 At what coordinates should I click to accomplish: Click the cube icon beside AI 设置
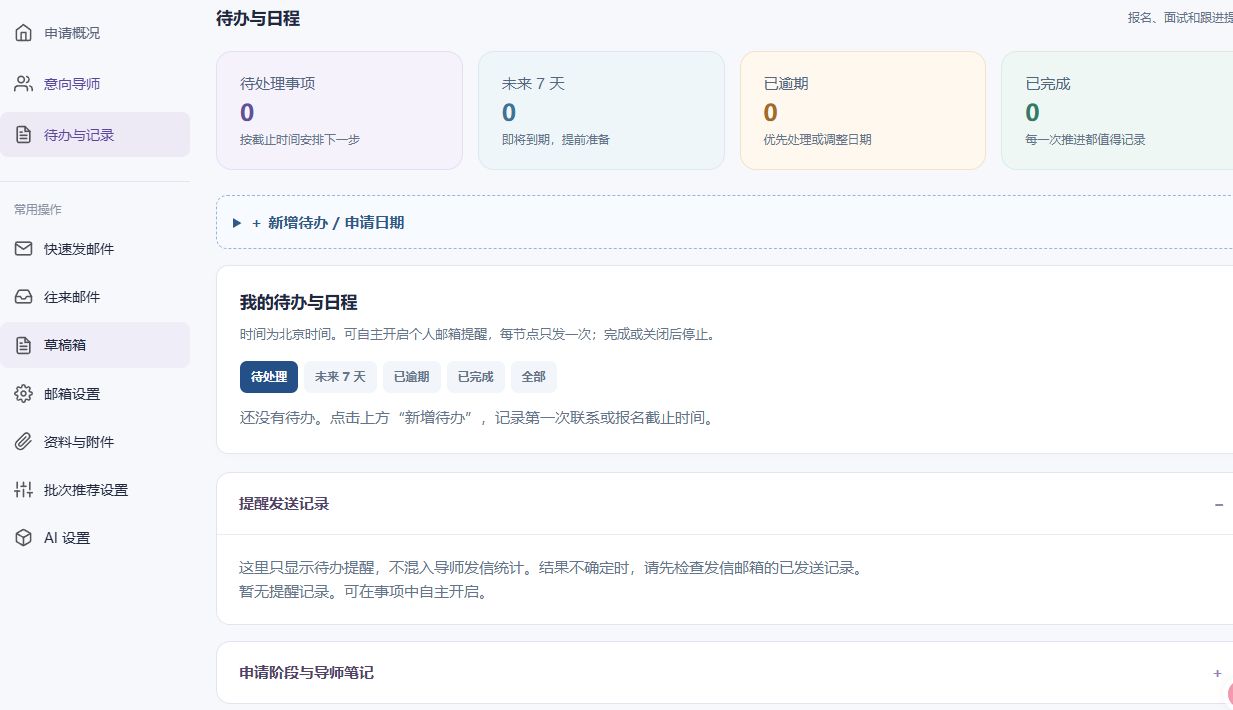click(x=23, y=538)
